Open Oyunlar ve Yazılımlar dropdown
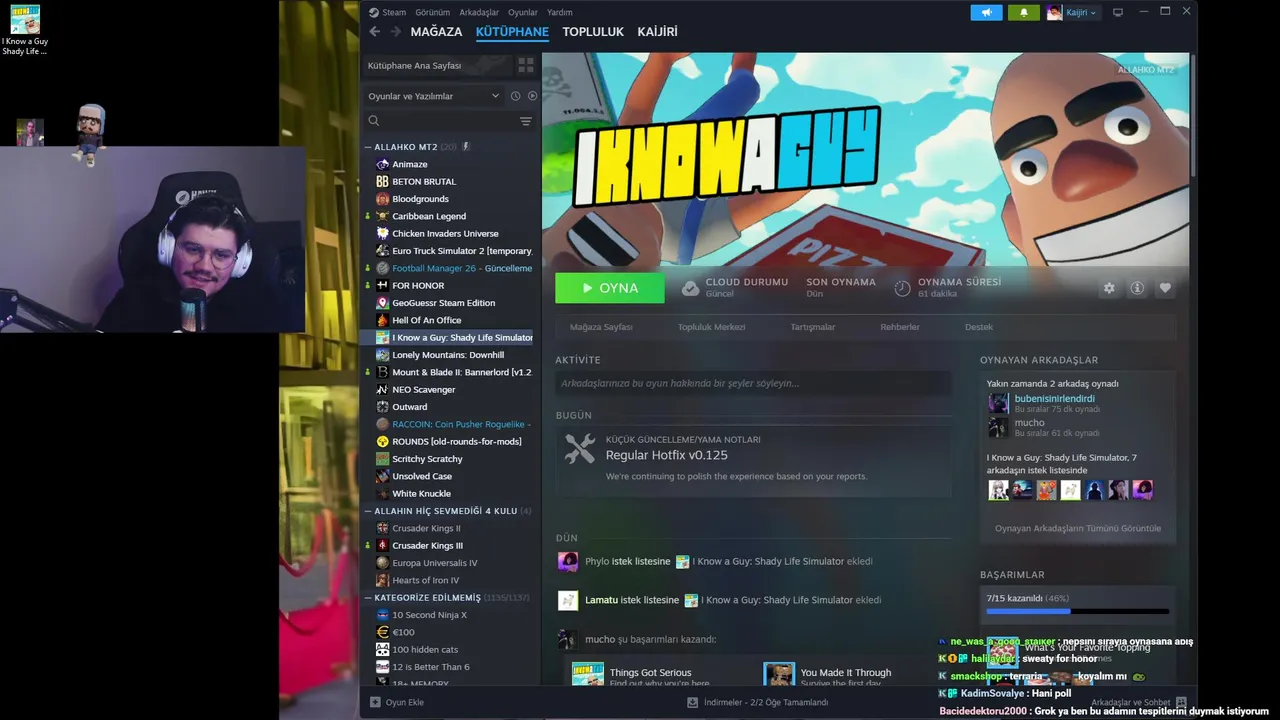The image size is (1280, 720). pyautogui.click(x=433, y=96)
